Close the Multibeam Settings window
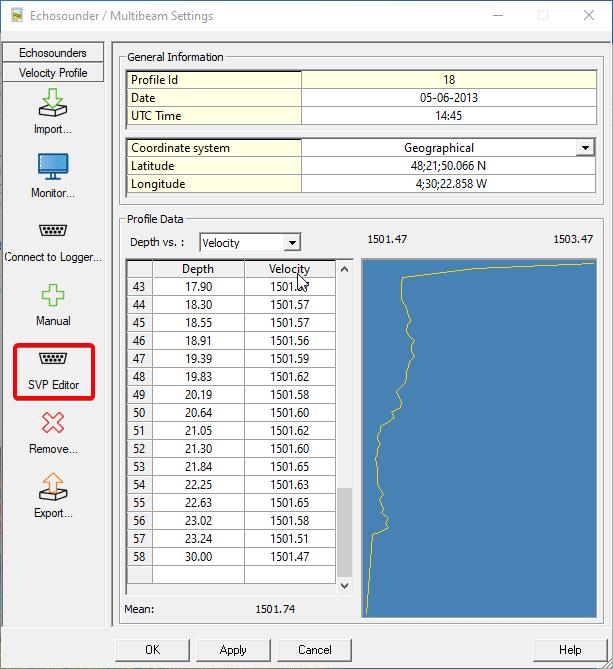Screen dimensions: 613x669 tap(589, 15)
